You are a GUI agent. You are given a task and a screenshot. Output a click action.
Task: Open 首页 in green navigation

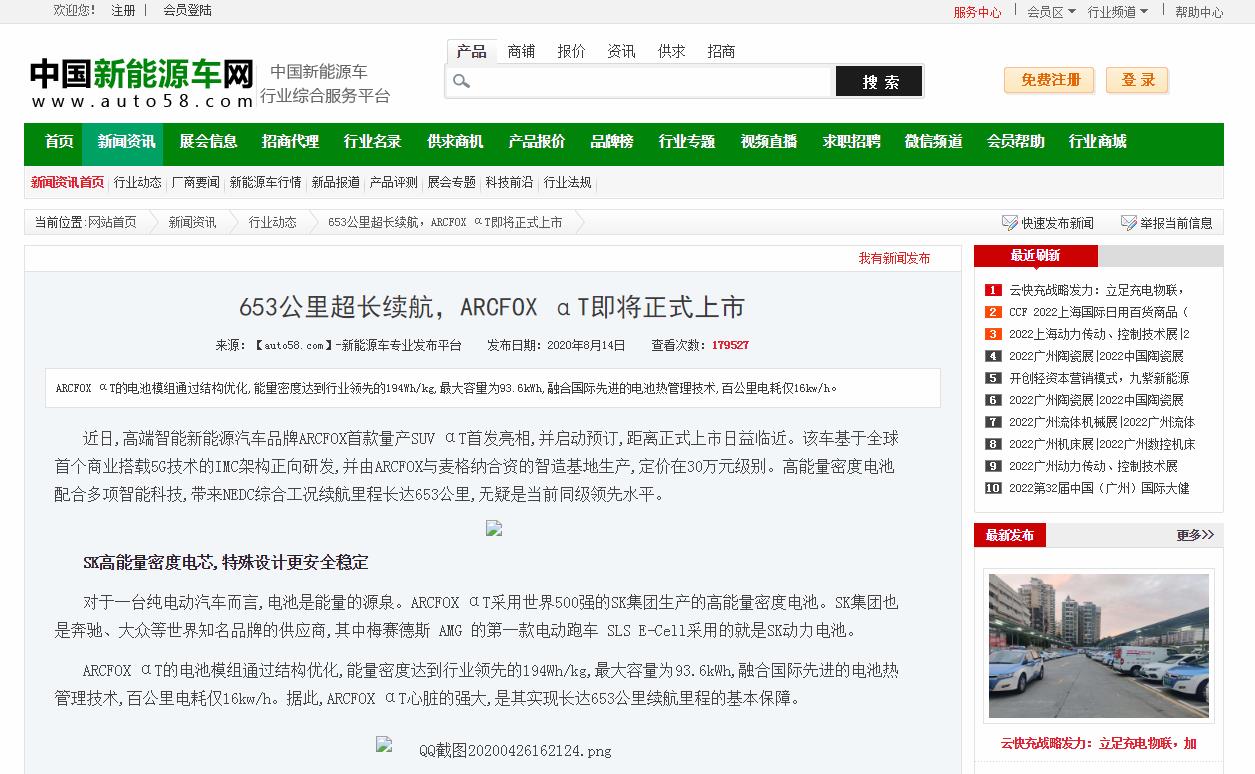pos(59,142)
